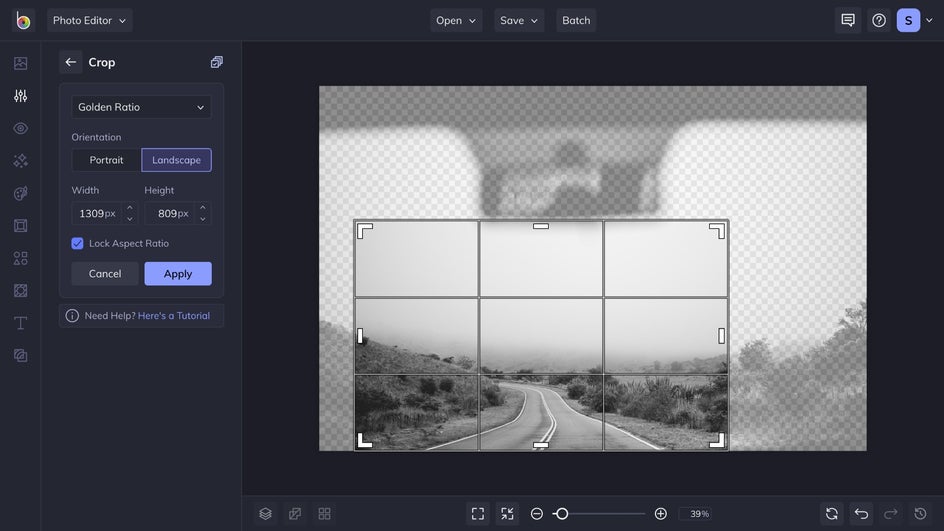Toggle the grid view icon
This screenshot has height=531, width=944.
click(324, 514)
